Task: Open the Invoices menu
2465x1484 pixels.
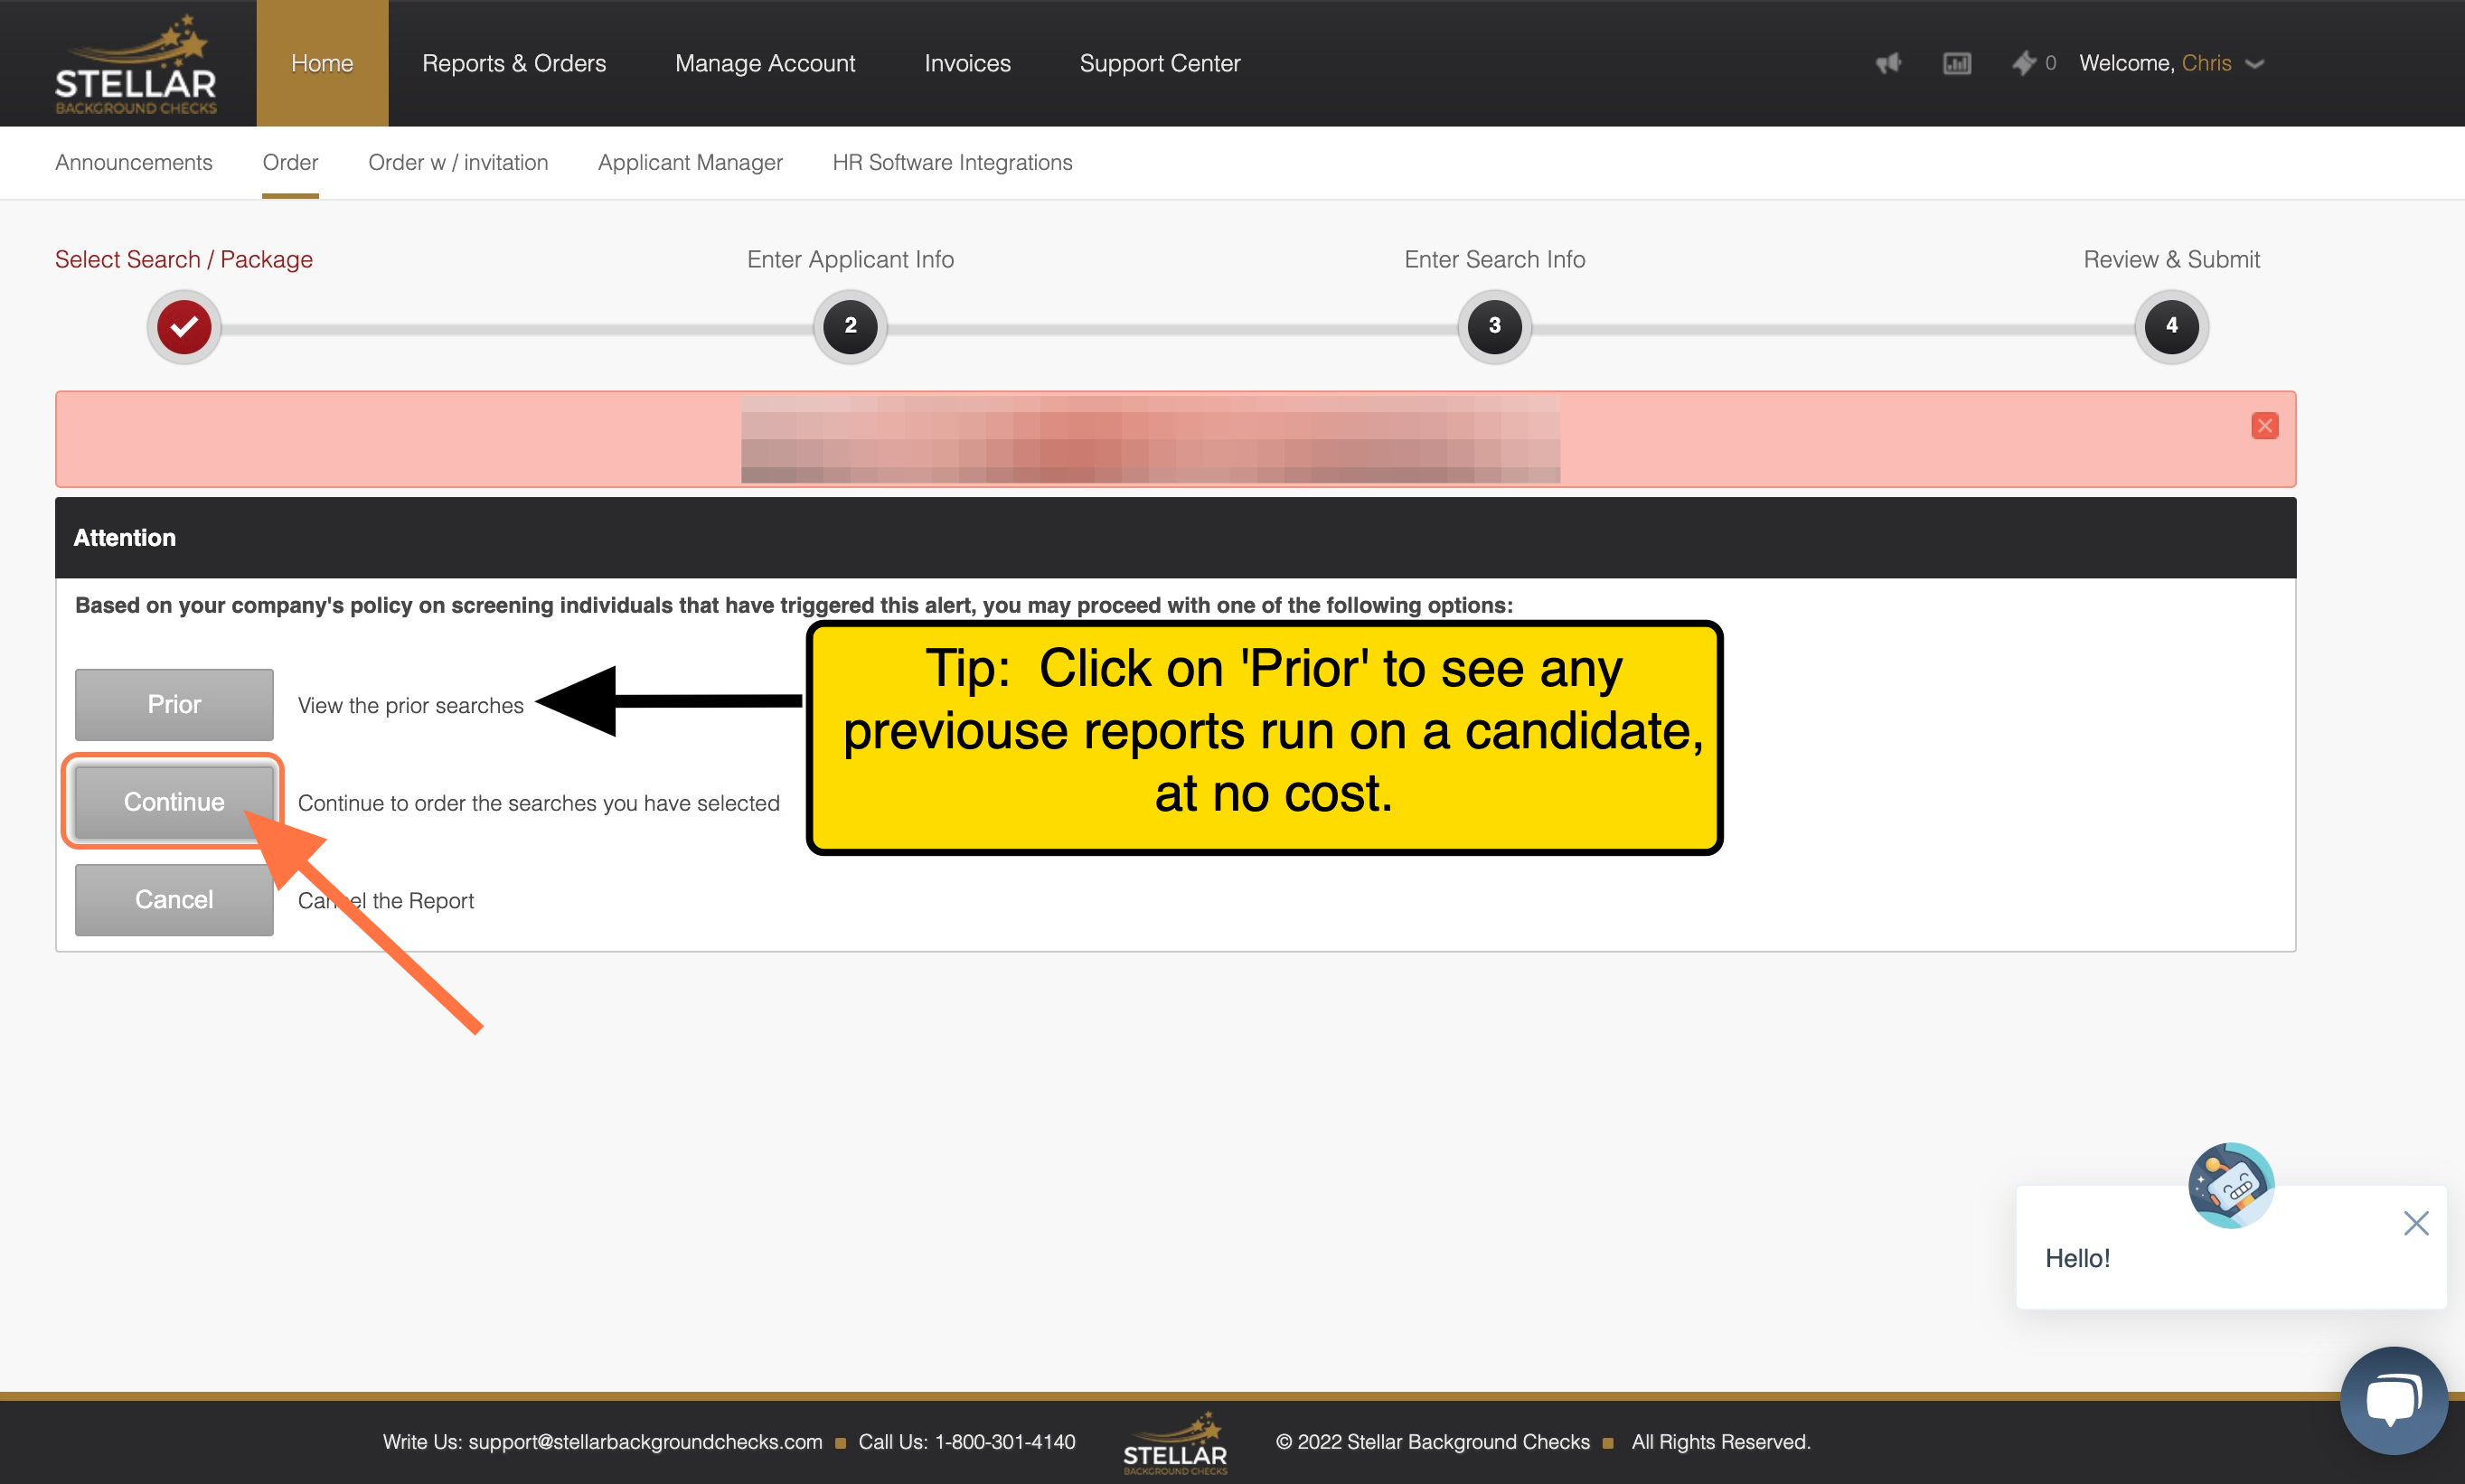Action: point(967,63)
